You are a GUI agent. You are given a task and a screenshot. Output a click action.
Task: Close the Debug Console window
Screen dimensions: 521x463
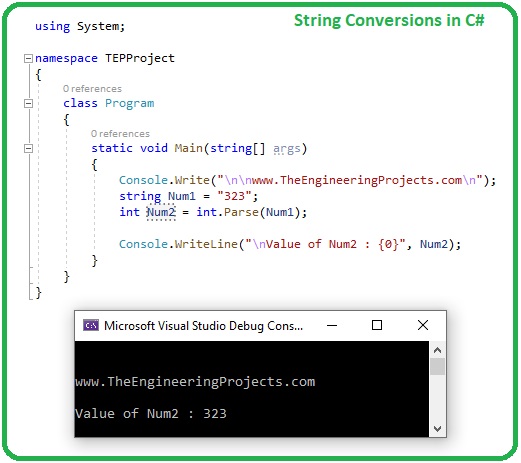[423, 325]
